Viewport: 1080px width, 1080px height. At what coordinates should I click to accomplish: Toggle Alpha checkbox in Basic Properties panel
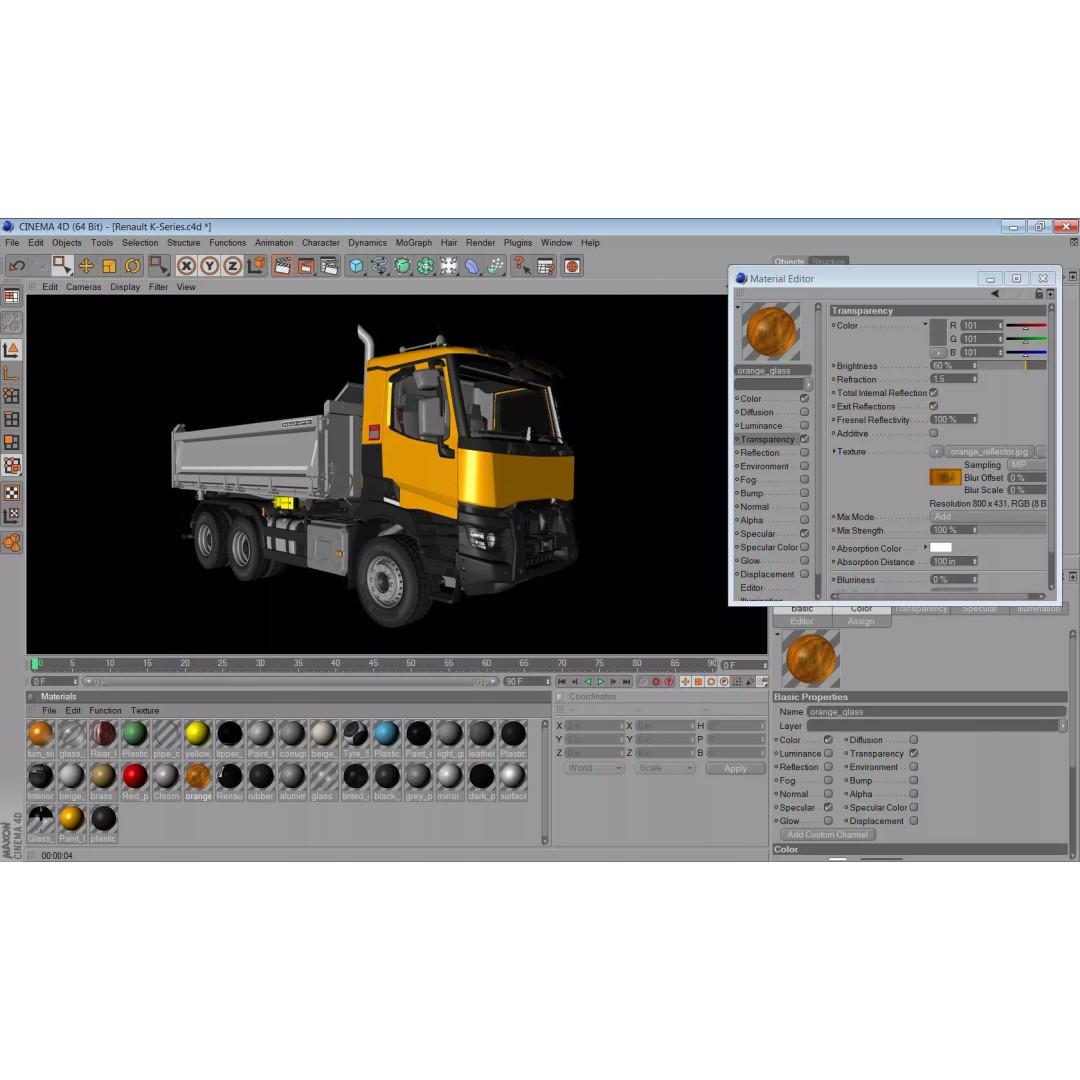pyautogui.click(x=913, y=793)
